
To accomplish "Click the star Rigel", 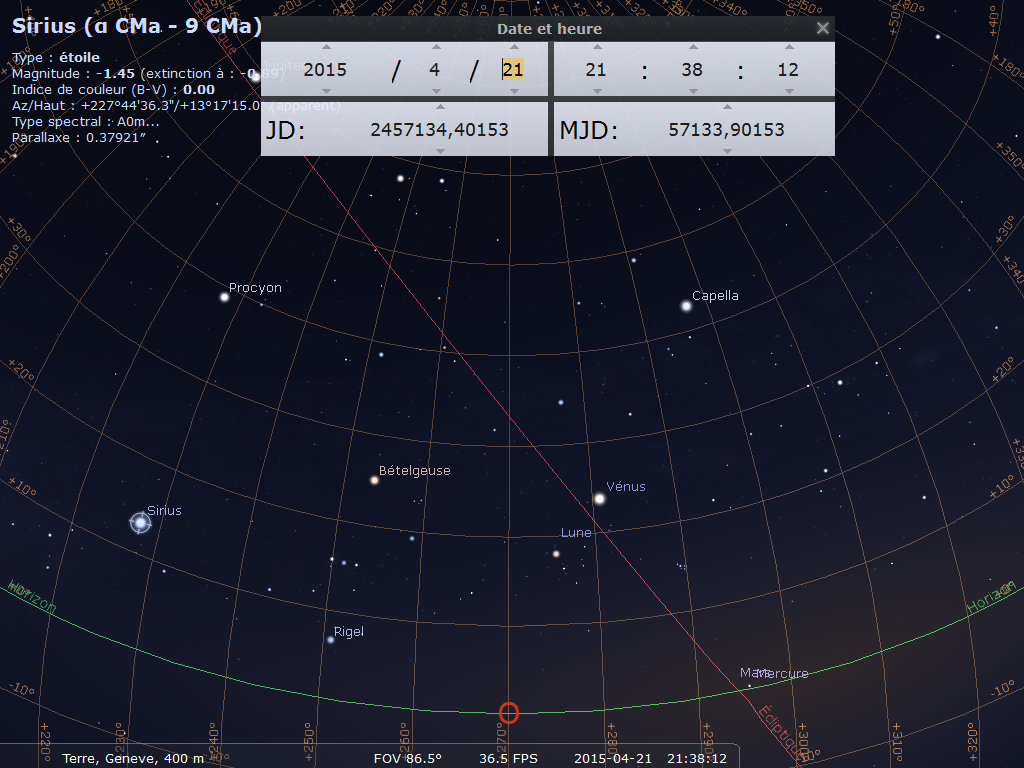I will pyautogui.click(x=330, y=639).
